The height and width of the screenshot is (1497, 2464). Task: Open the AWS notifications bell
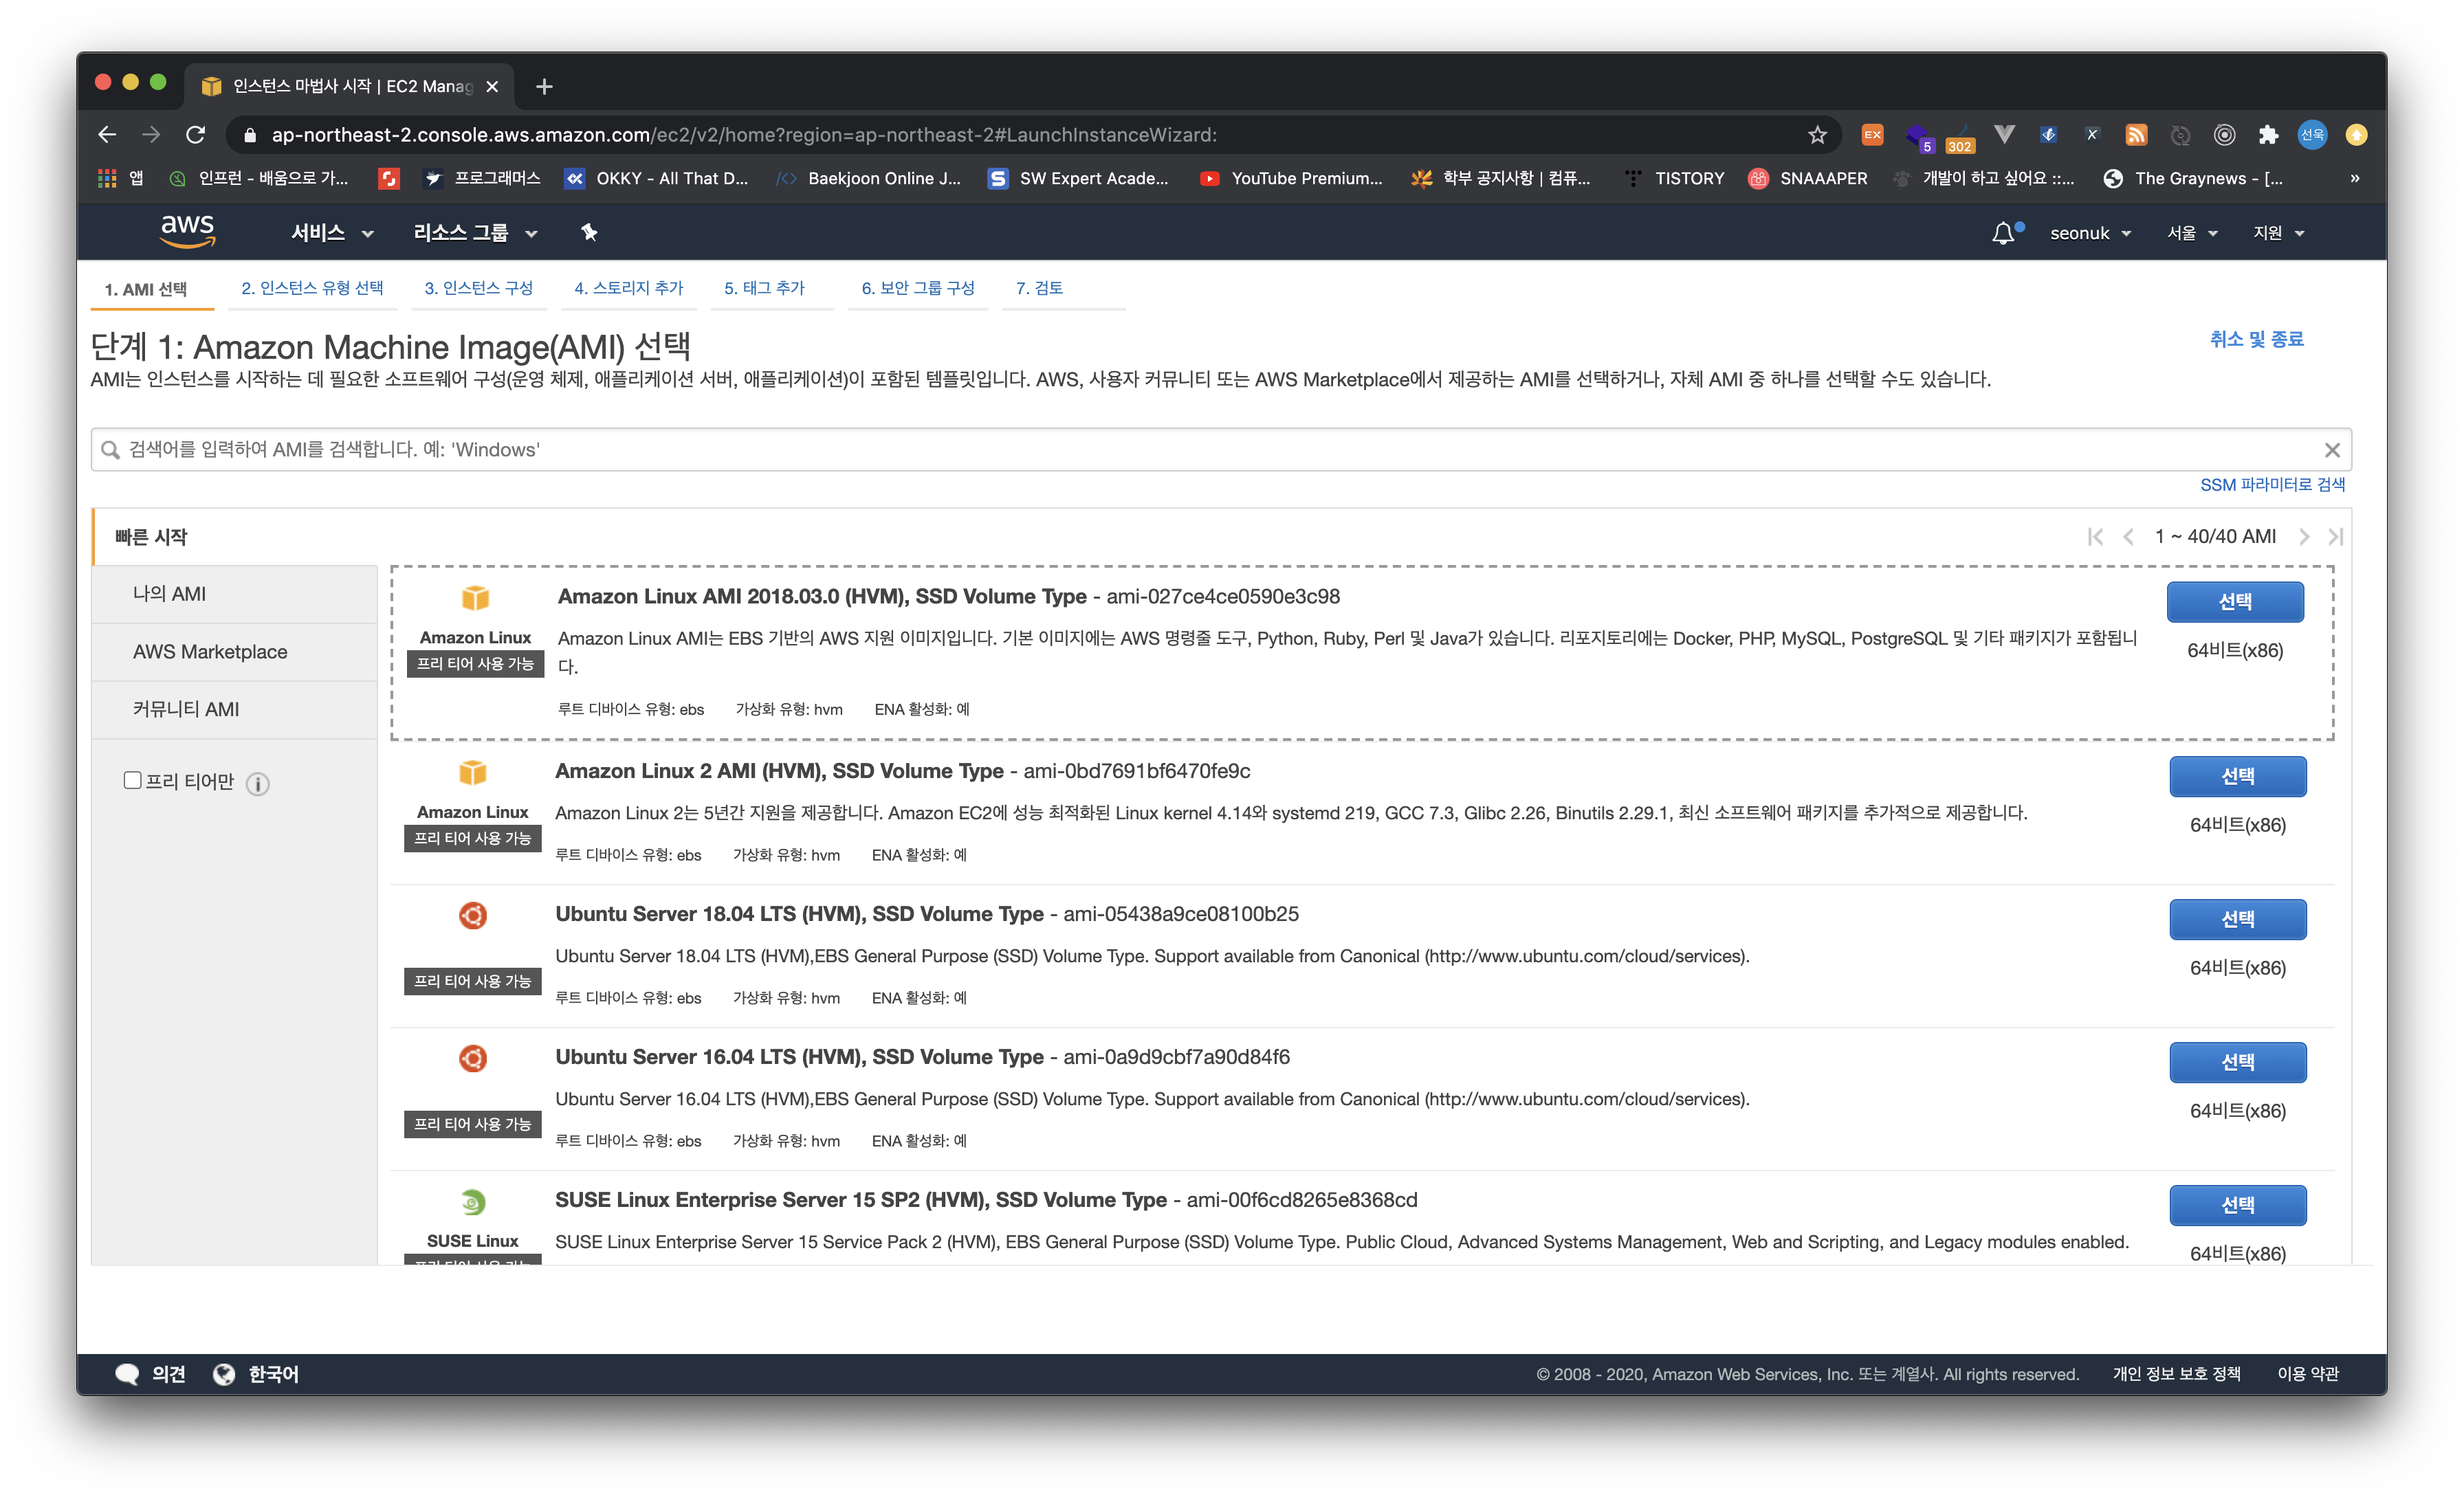(x=2003, y=233)
